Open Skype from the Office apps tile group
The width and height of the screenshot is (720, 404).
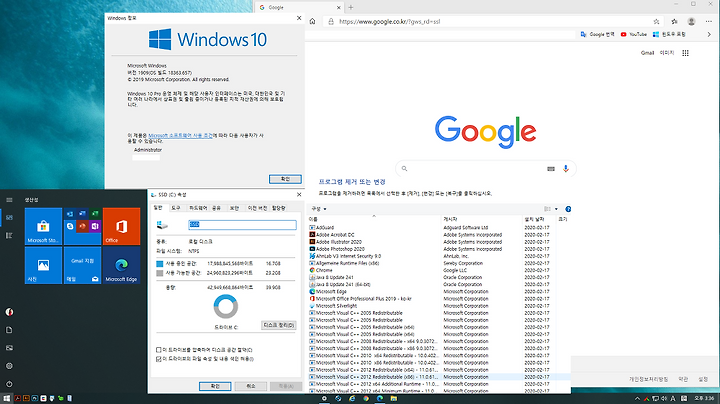pyautogui.click(x=70, y=226)
